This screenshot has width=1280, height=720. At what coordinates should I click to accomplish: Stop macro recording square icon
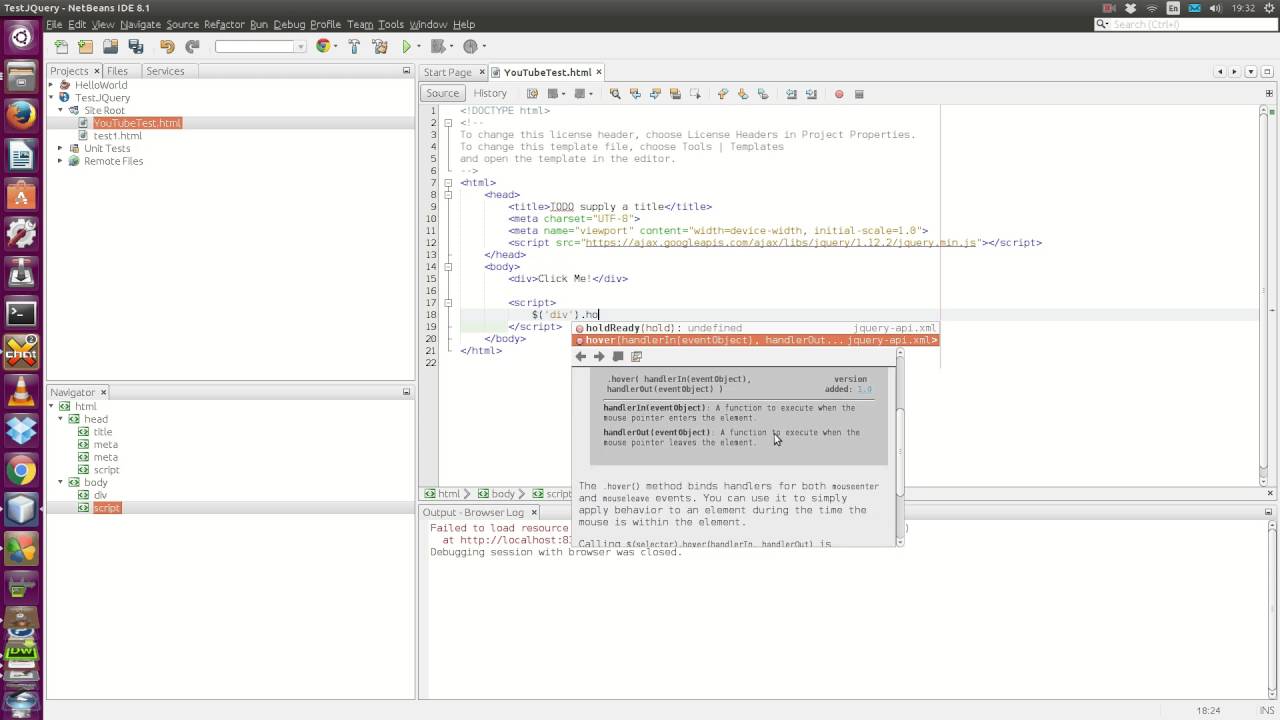pyautogui.click(x=859, y=94)
